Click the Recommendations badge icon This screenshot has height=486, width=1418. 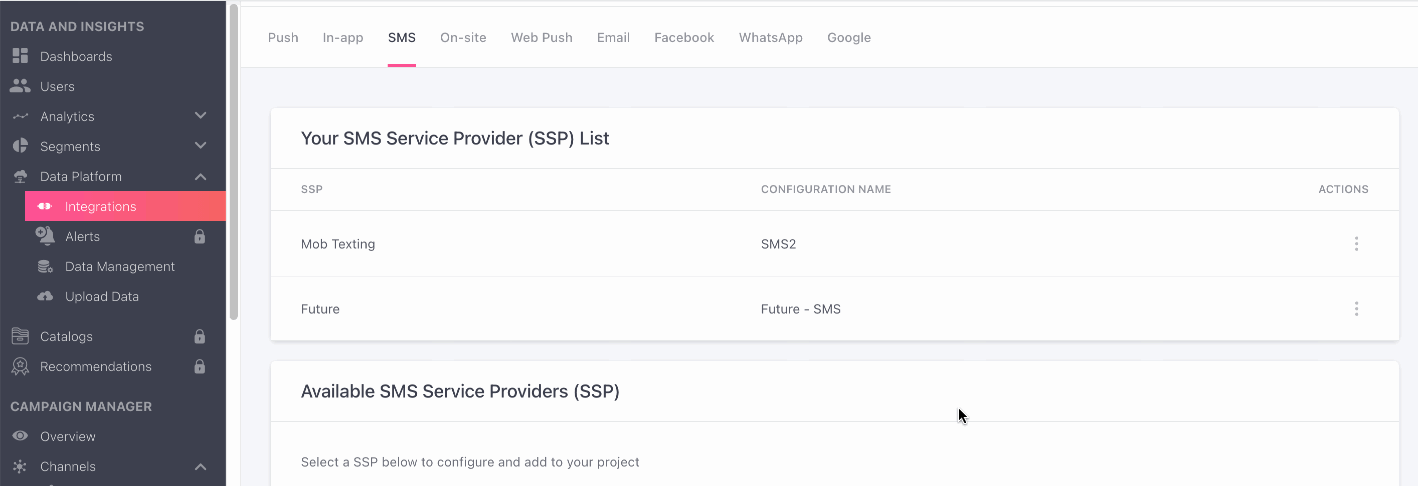[x=20, y=367]
